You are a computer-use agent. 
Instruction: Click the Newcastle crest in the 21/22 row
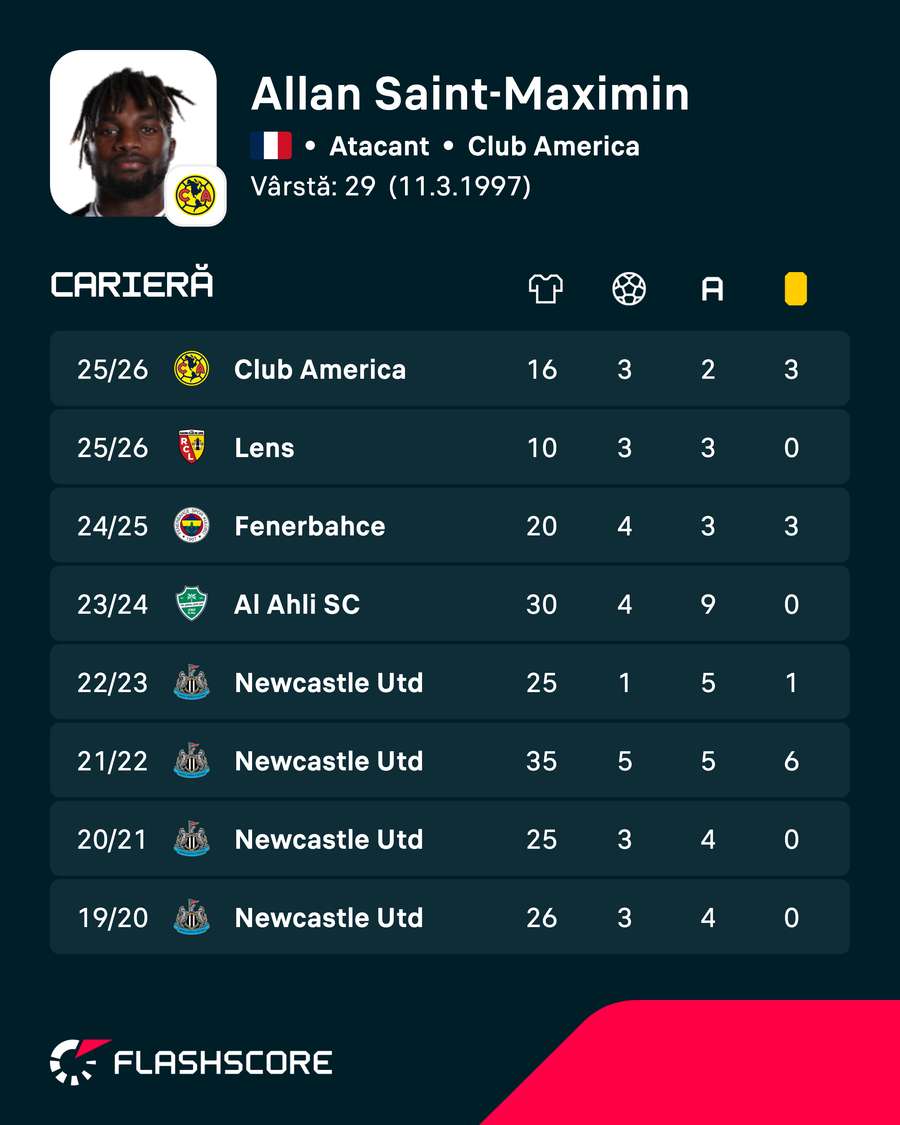pyautogui.click(x=192, y=761)
